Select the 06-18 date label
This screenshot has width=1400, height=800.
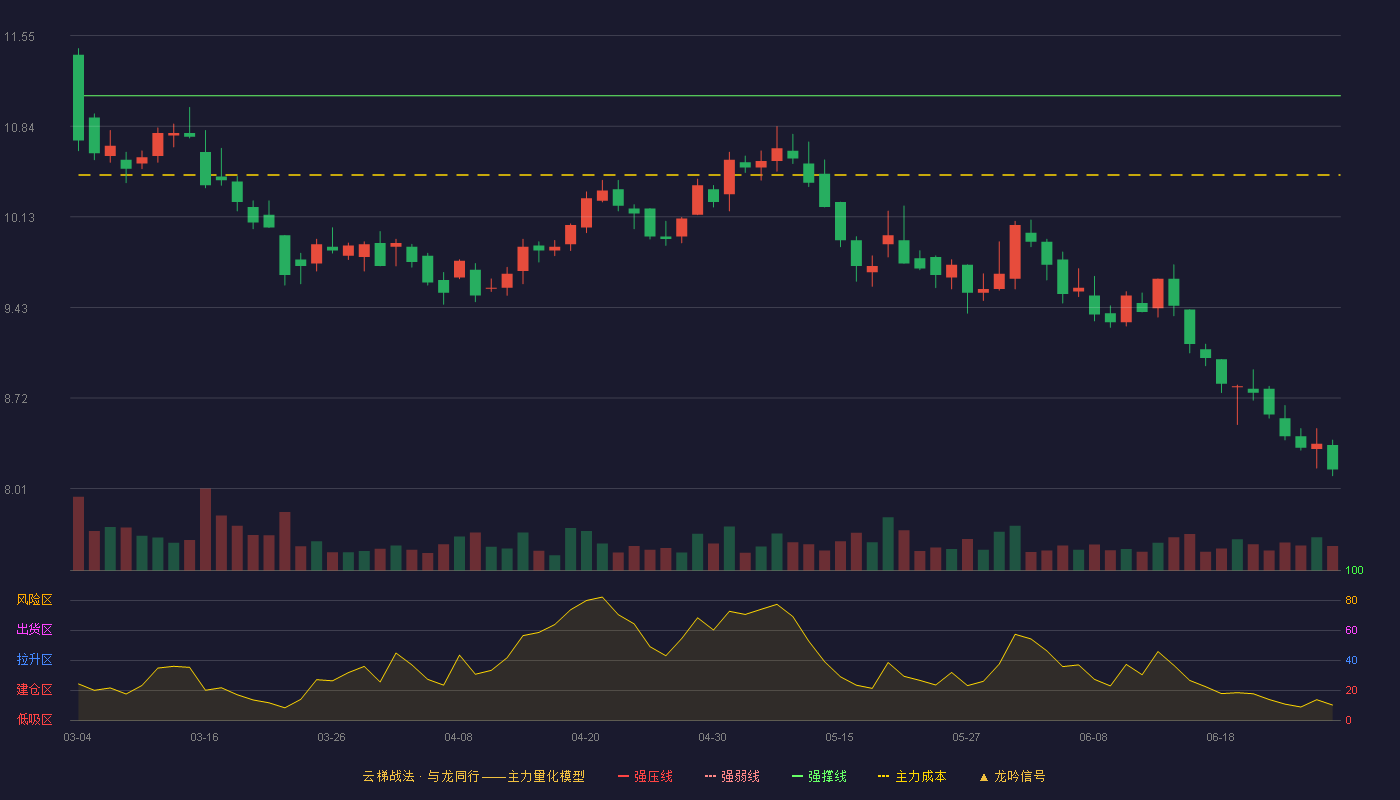1220,737
